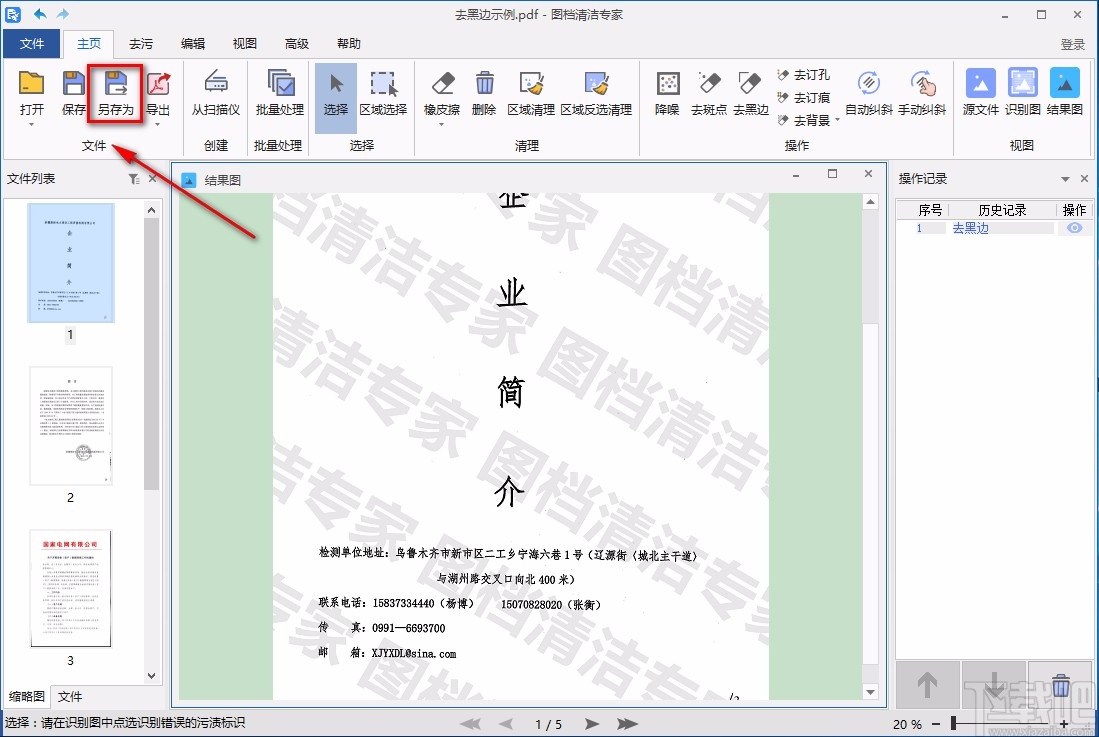The image size is (1099, 737).
Task: Toggle the 选择 selection tool
Action: pos(335,95)
